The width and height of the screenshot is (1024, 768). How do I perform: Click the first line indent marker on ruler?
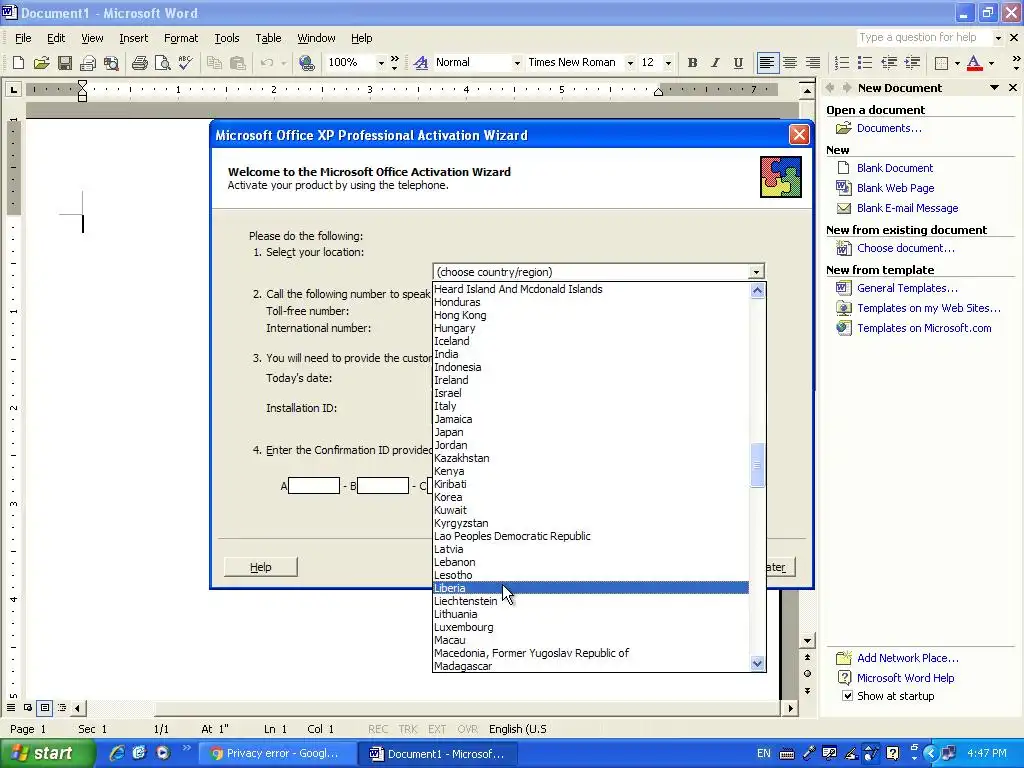tap(82, 84)
